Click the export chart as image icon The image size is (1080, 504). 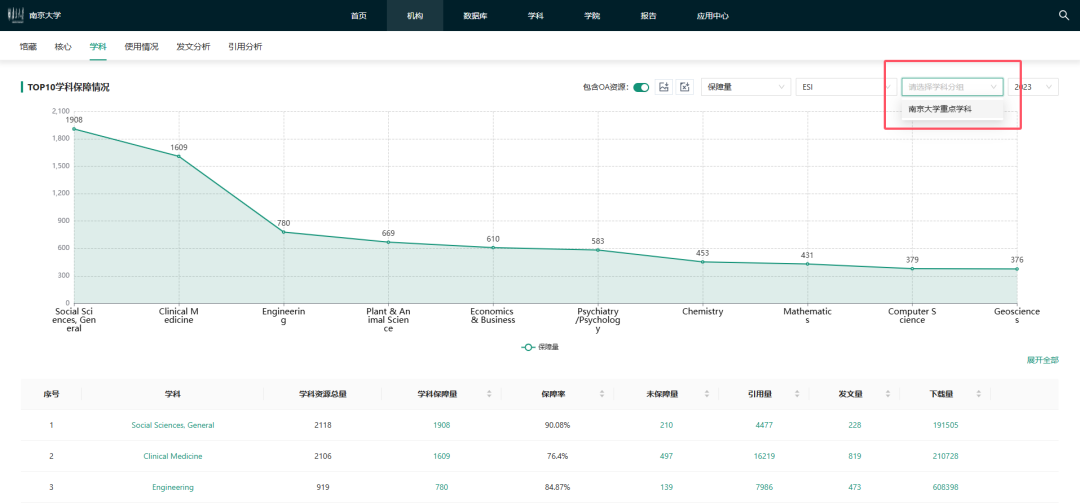(x=664, y=87)
